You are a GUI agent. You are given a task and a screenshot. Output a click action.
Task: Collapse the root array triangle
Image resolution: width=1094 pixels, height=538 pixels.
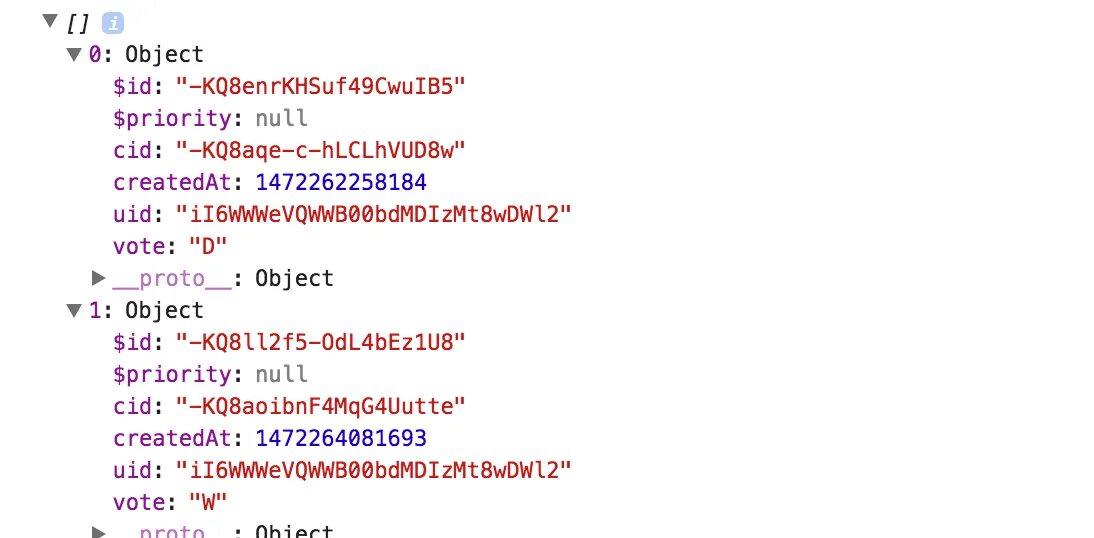point(50,21)
